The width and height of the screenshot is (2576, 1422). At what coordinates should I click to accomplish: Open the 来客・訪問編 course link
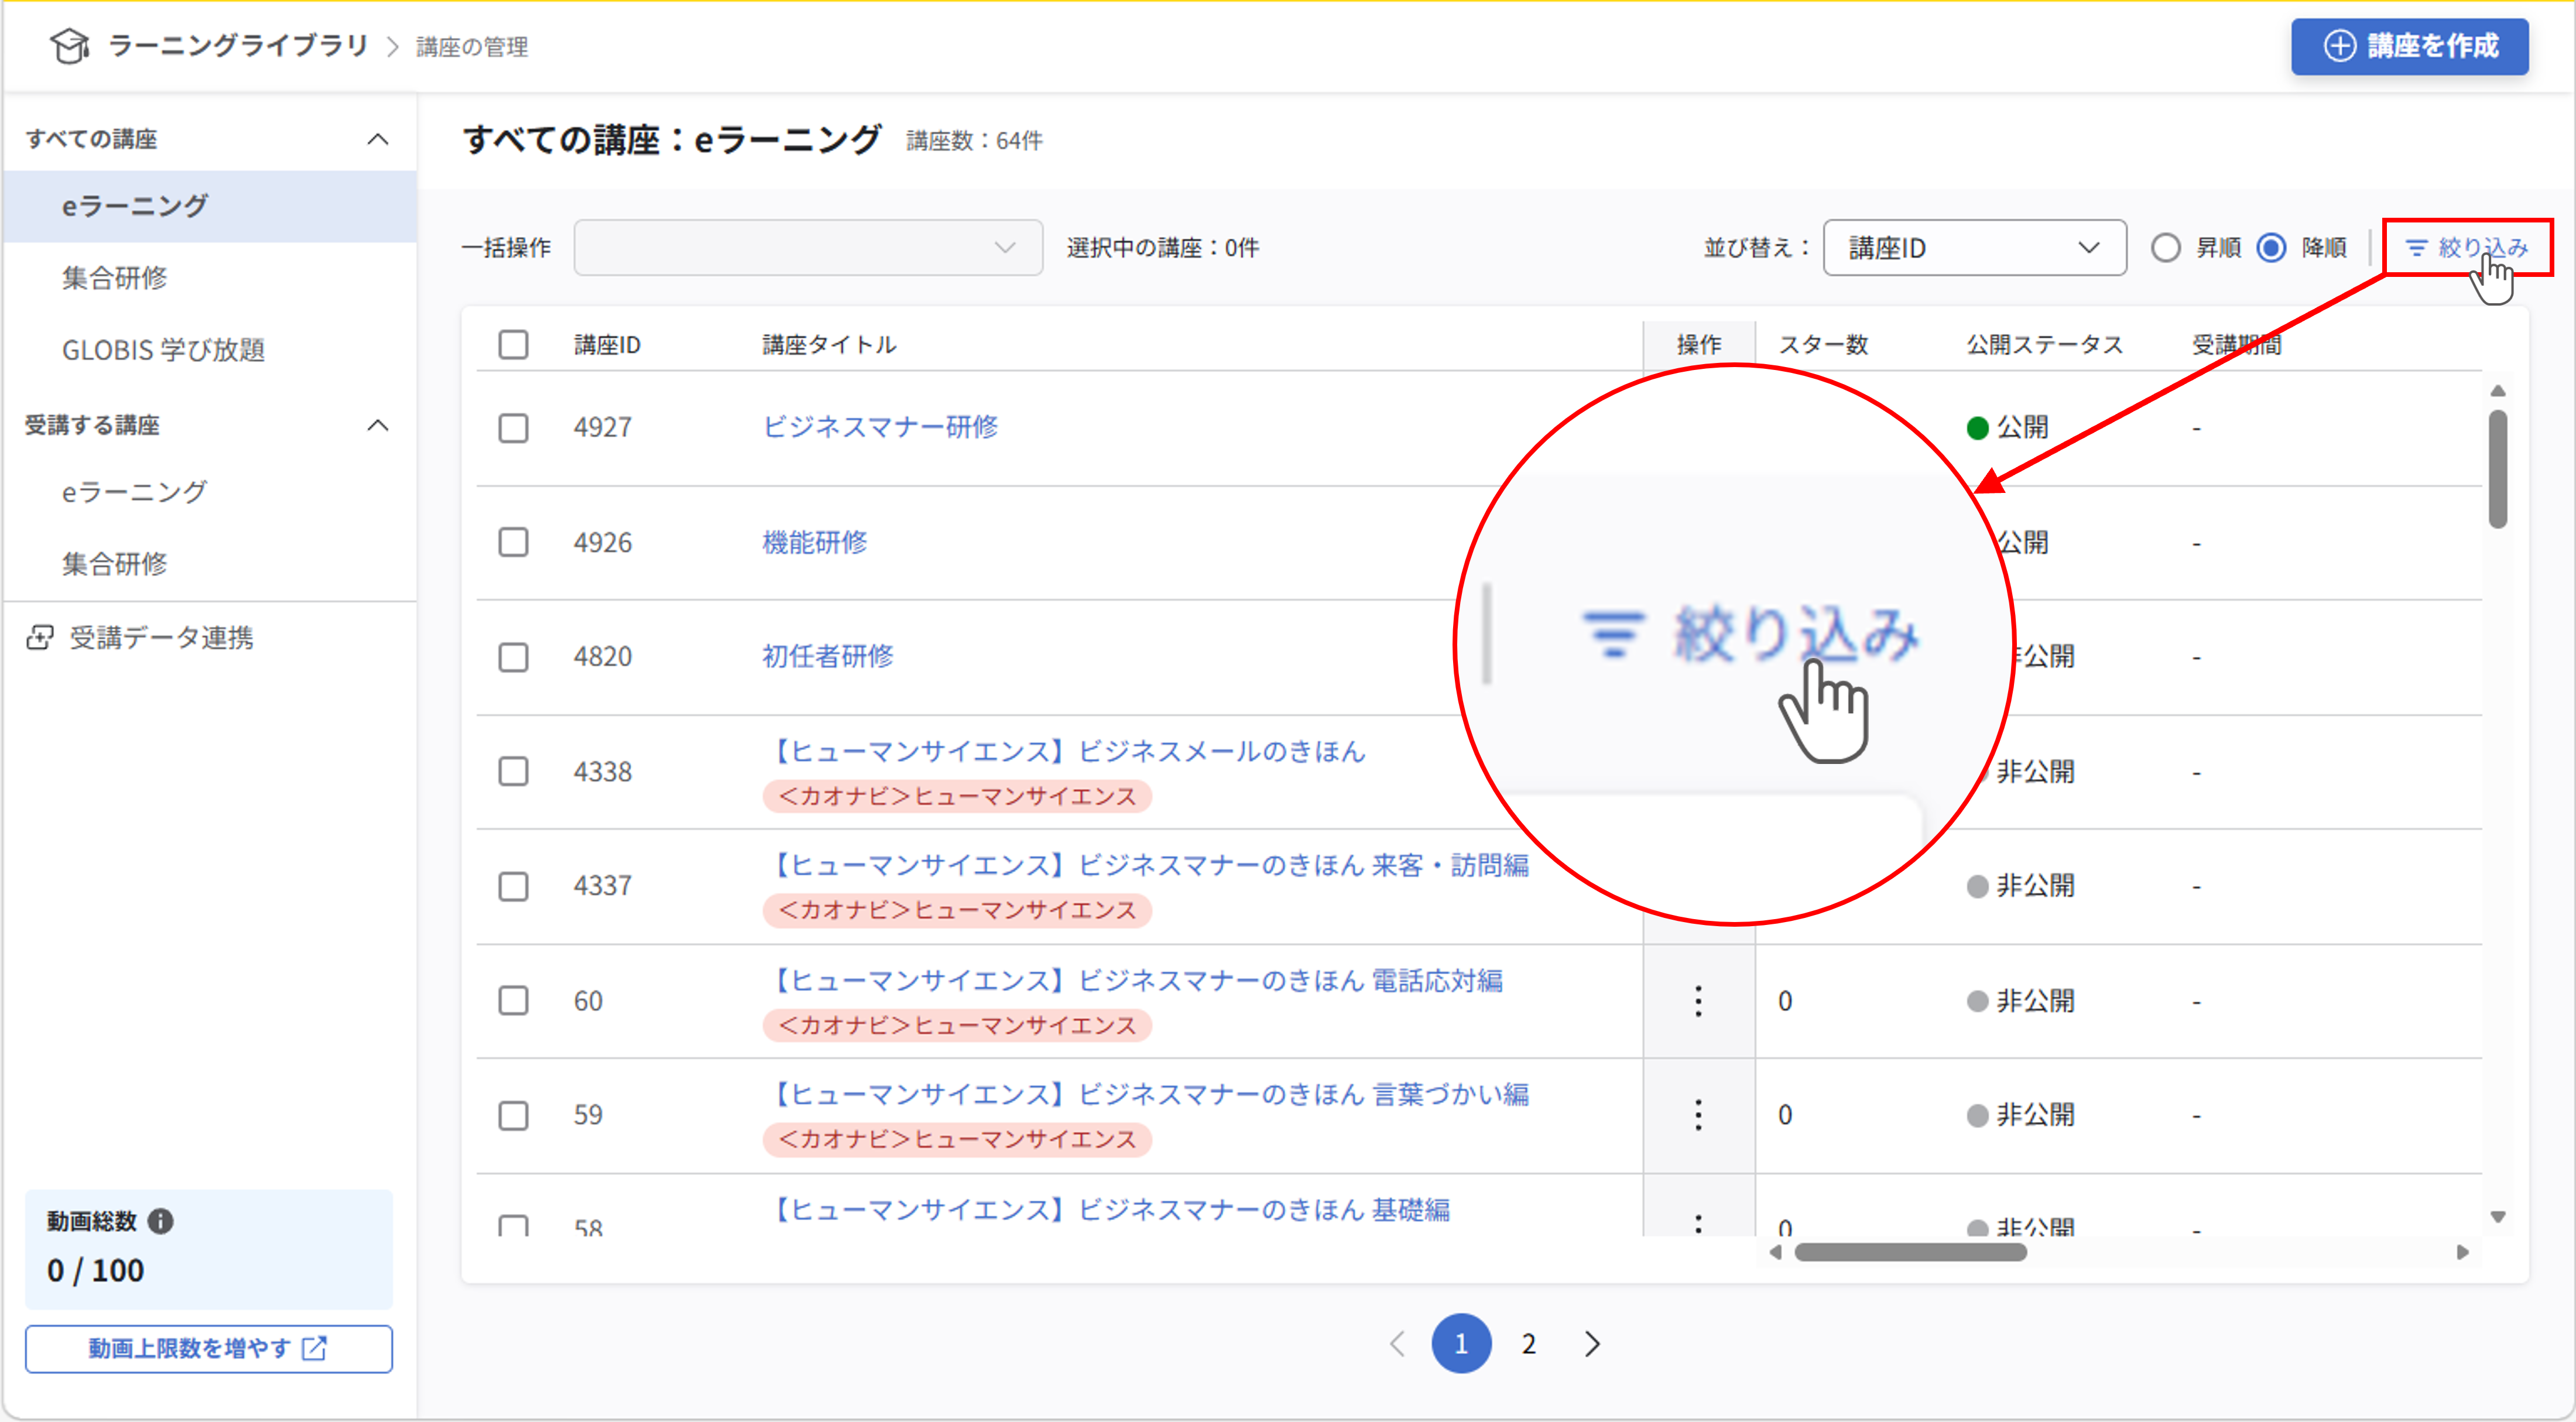click(1147, 865)
